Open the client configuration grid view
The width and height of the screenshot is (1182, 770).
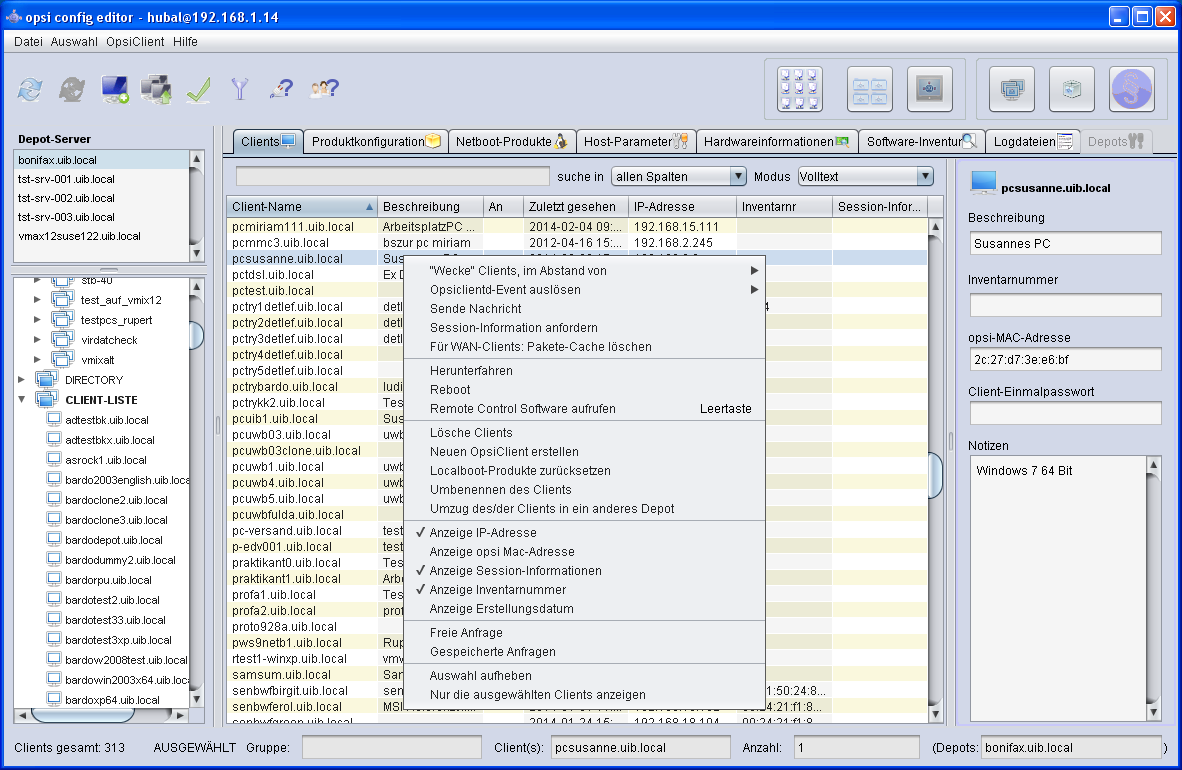tap(799, 90)
